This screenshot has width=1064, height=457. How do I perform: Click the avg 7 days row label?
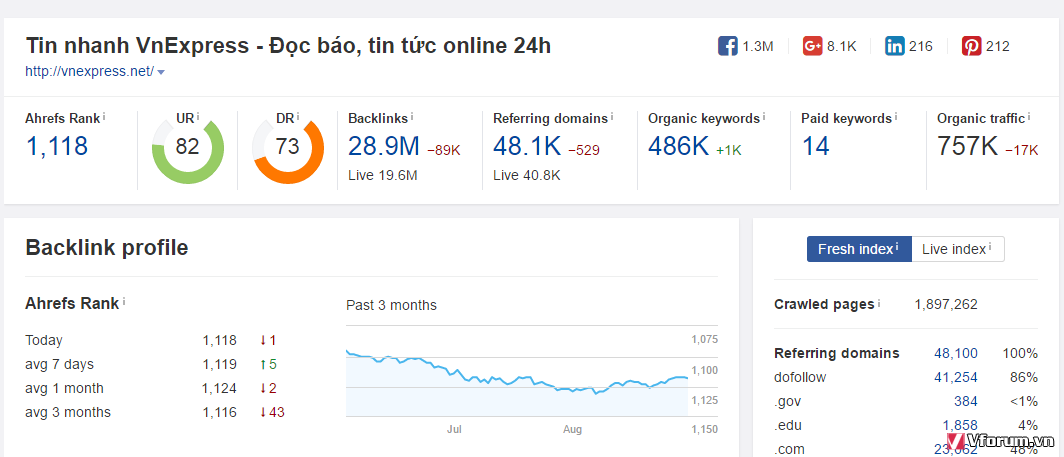pos(59,365)
